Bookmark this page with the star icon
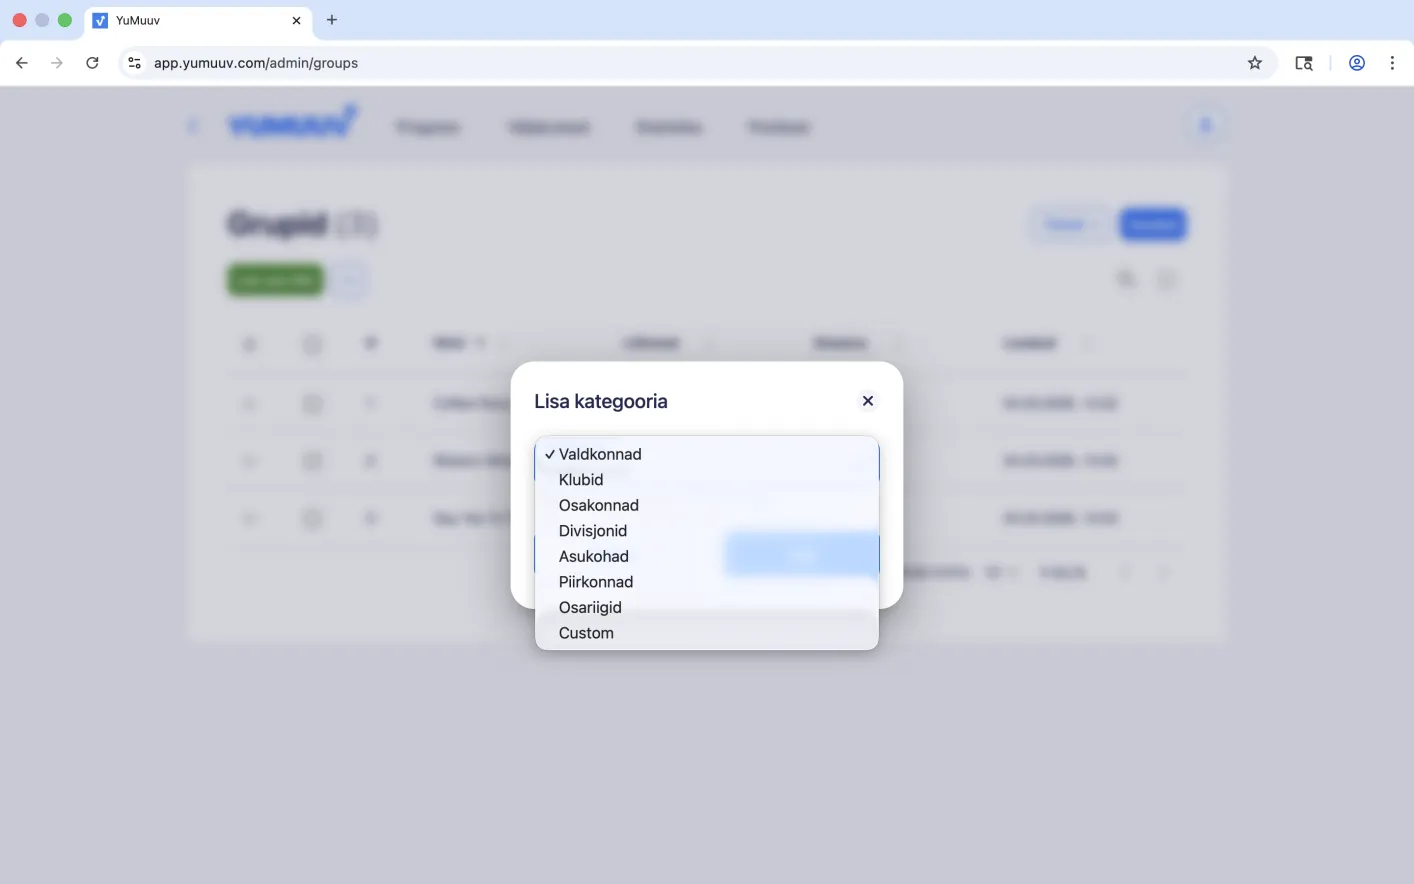The width and height of the screenshot is (1414, 884). pos(1255,63)
